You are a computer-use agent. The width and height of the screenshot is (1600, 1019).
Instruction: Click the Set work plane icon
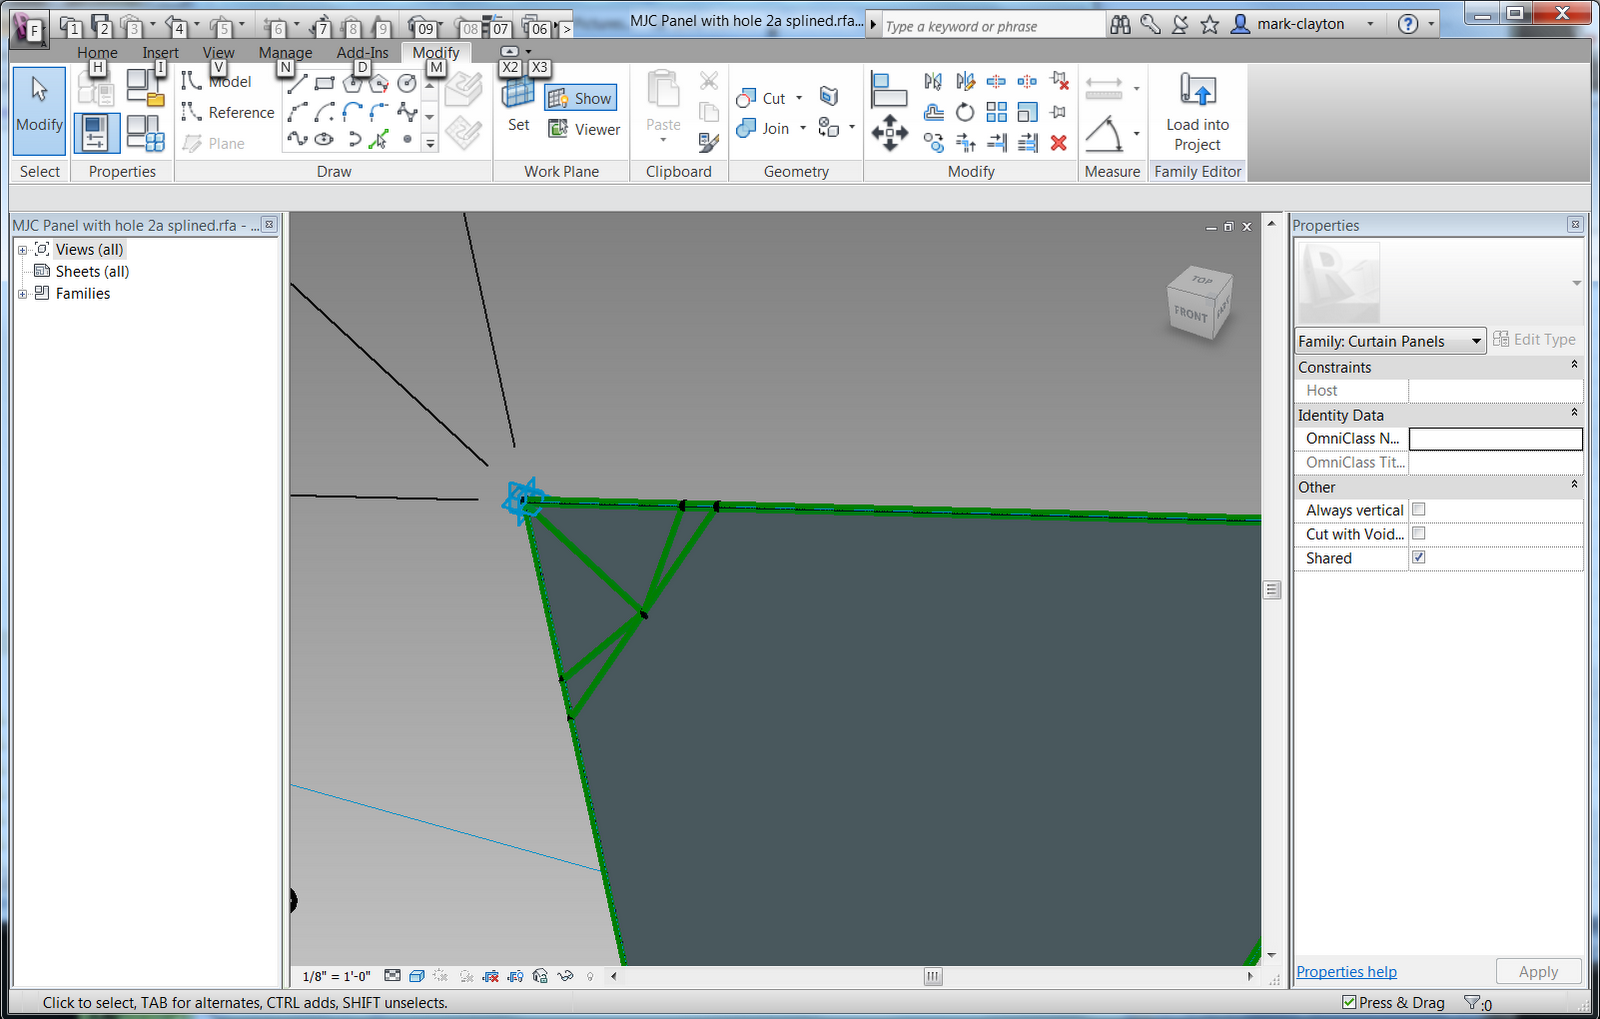point(517,97)
